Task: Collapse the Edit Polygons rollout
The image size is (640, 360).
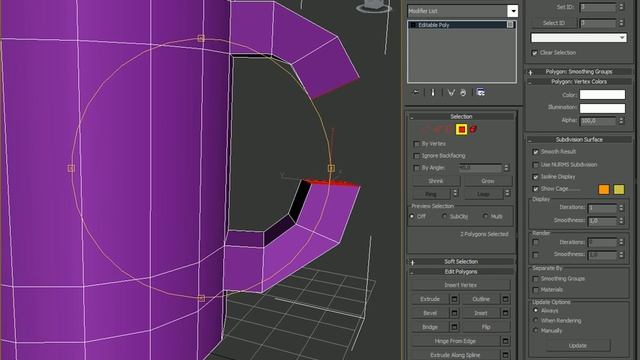Action: pos(461,272)
